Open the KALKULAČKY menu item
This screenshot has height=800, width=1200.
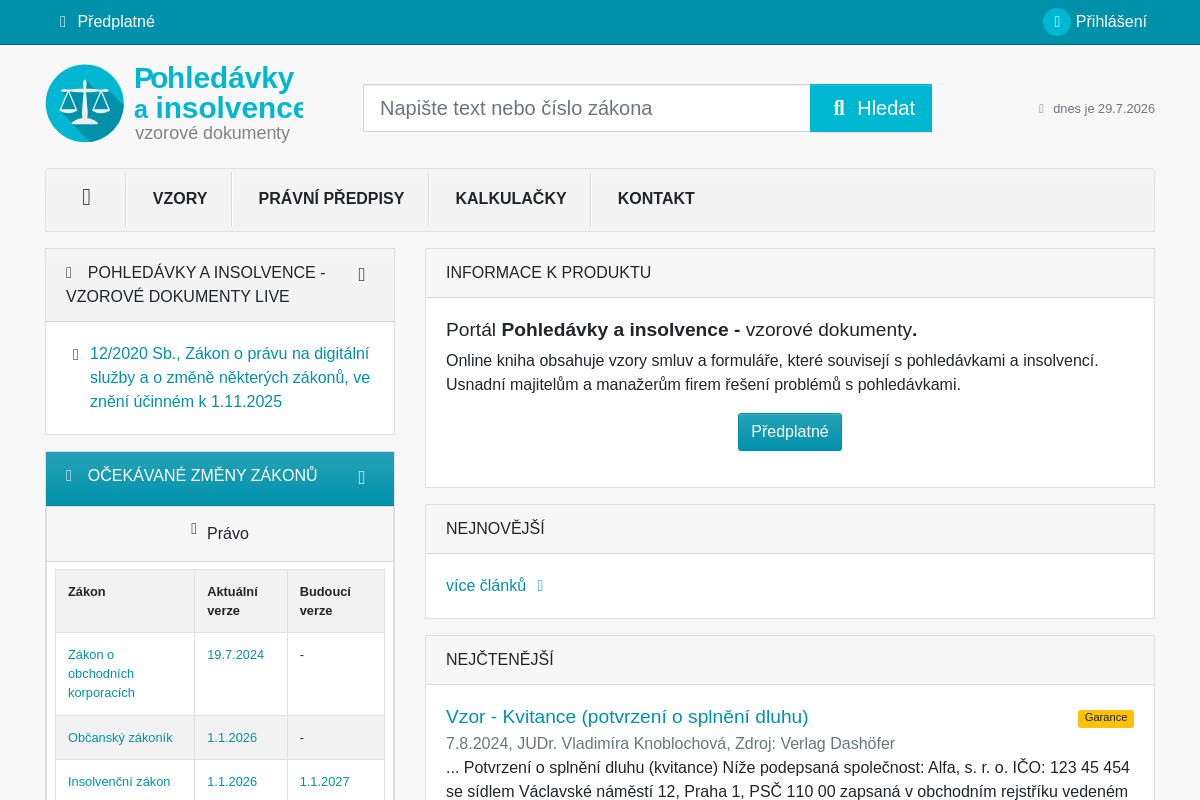tap(511, 198)
